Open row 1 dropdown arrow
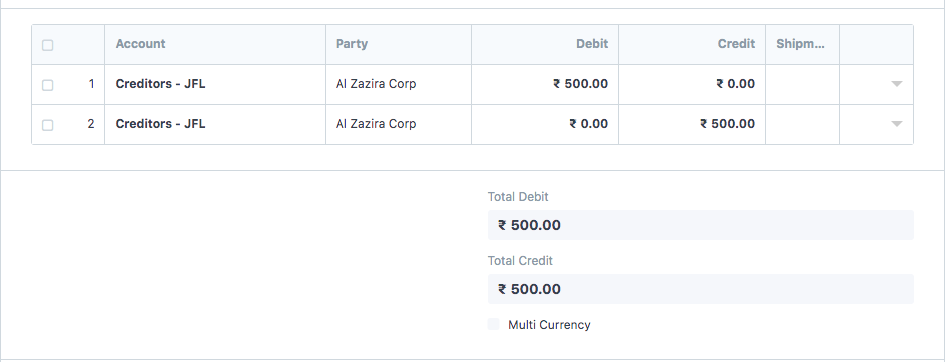Viewport: 945px width, 362px height. coord(896,84)
